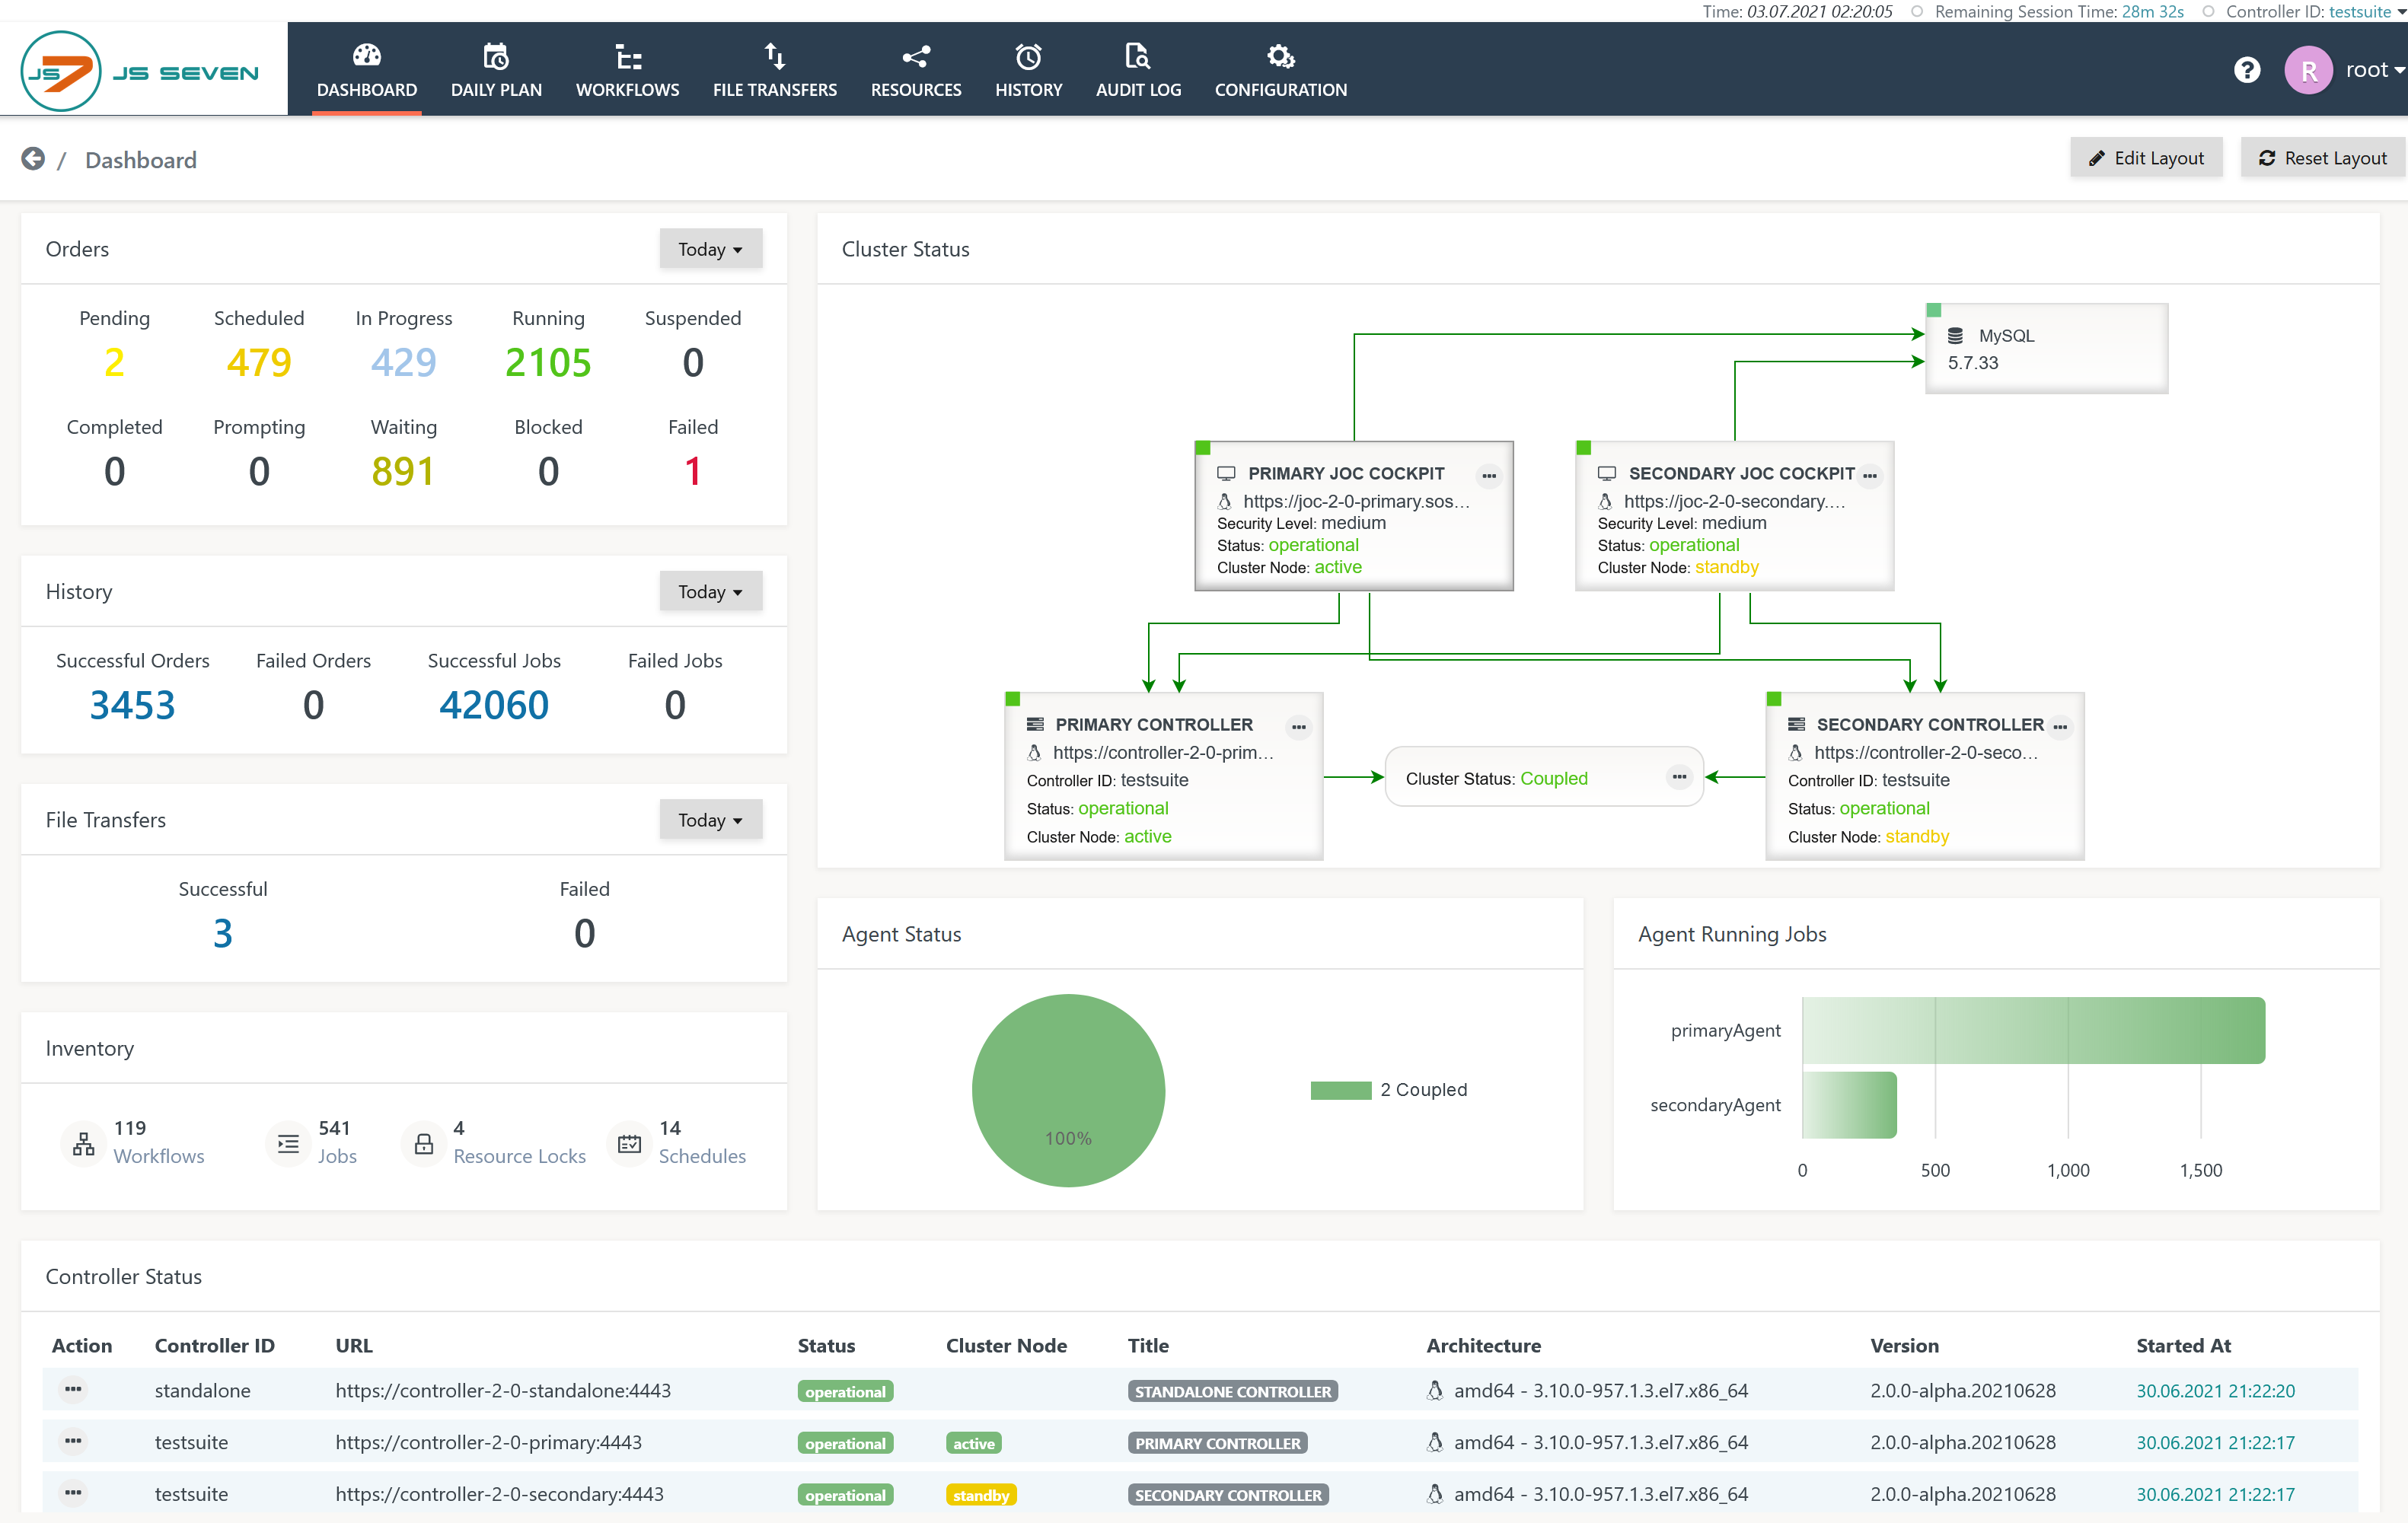Click the Linux icon beside secondary controller URL
2408x1523 pixels.
(x=1796, y=752)
